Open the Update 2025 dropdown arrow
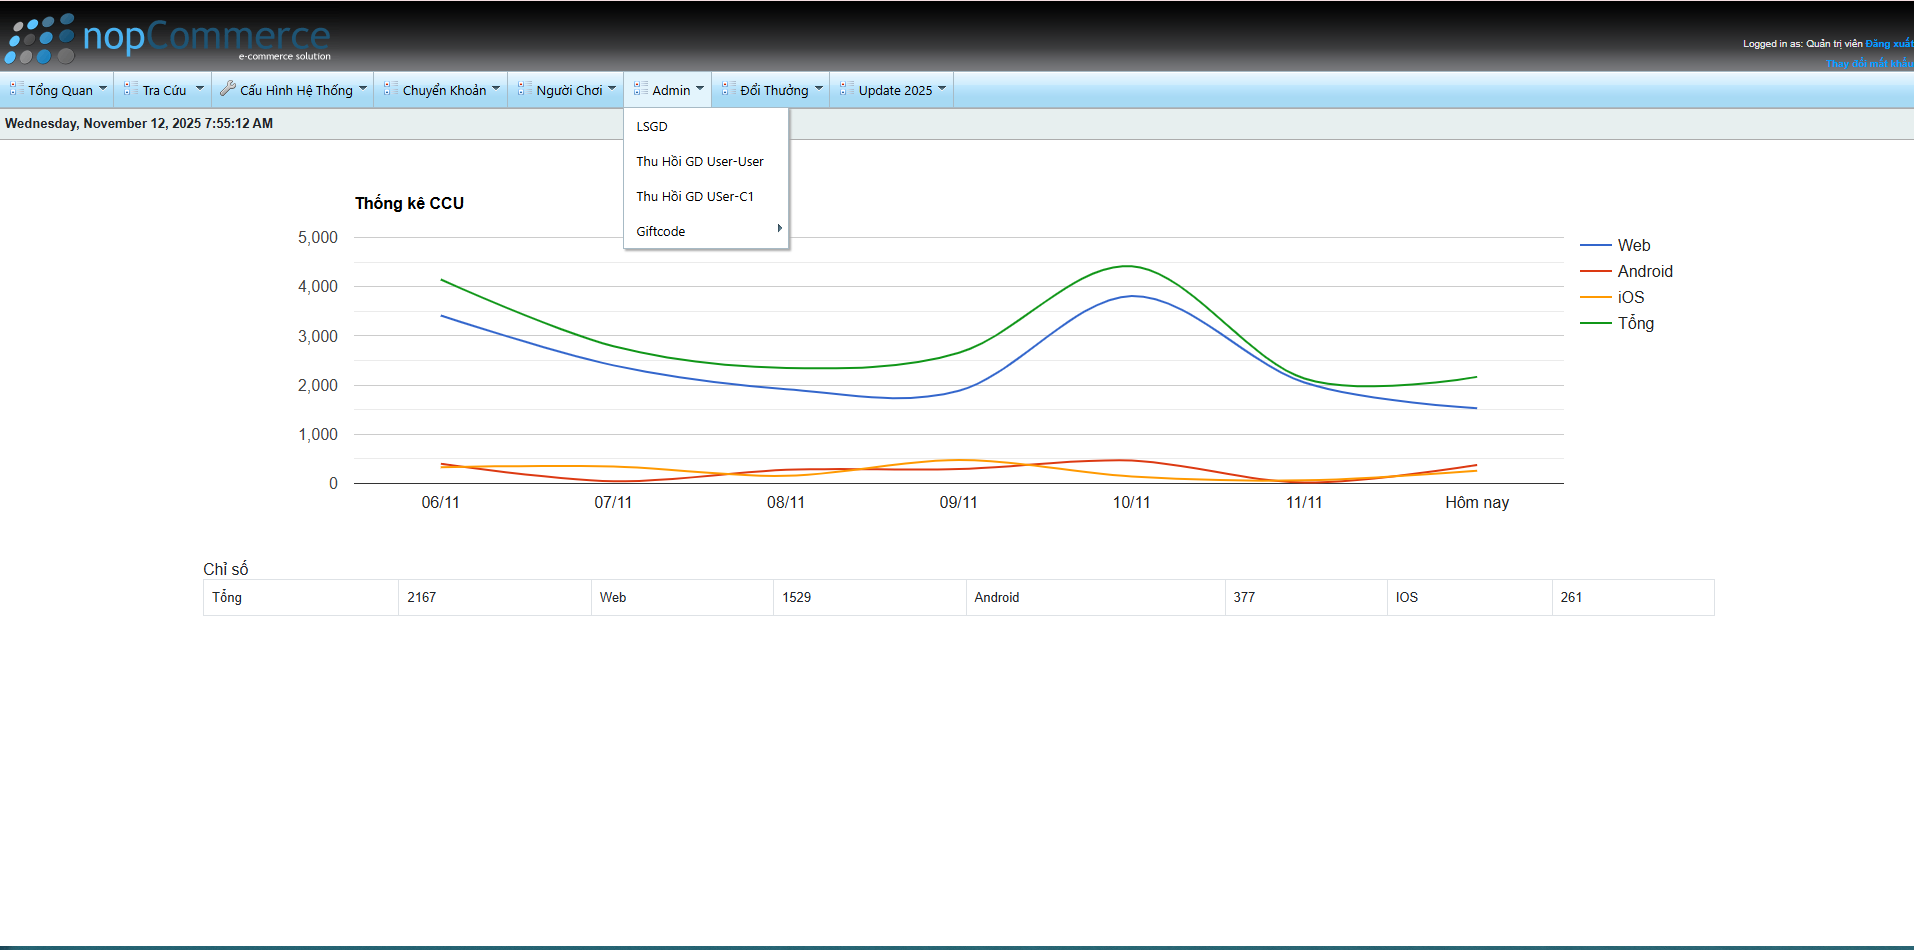Viewport: 1914px width, 950px height. pos(942,88)
